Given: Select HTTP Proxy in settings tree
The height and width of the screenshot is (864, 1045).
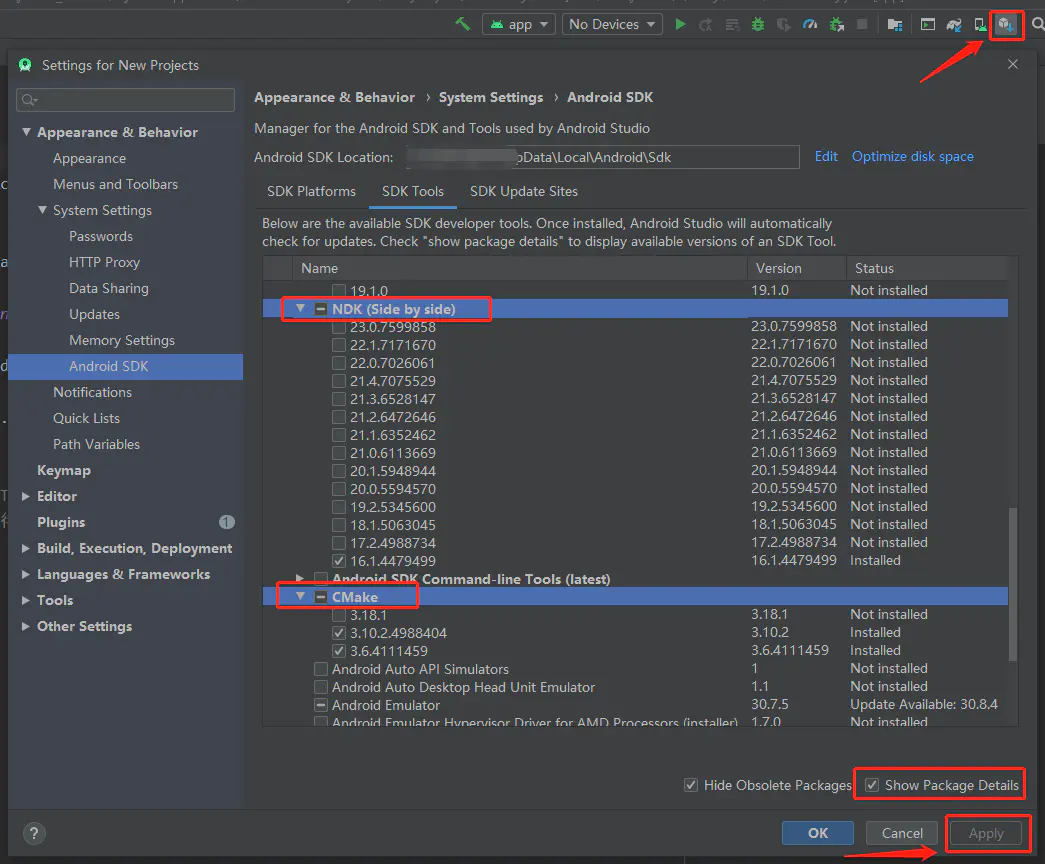Looking at the screenshot, I should pyautogui.click(x=104, y=262).
